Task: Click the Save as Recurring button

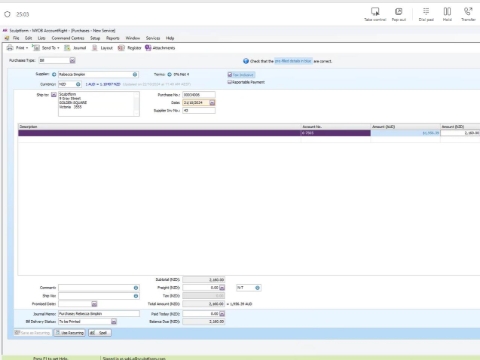Action: (33, 333)
